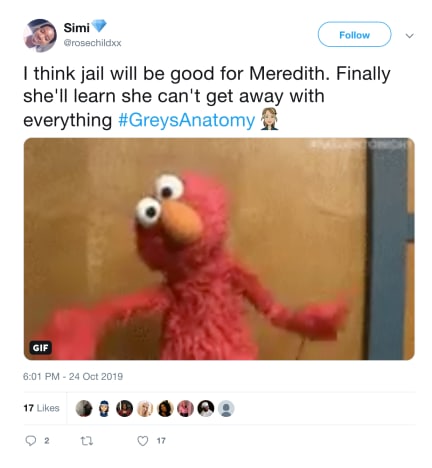Open the tweet options chevron menu
432x468 pixels.
[410, 35]
